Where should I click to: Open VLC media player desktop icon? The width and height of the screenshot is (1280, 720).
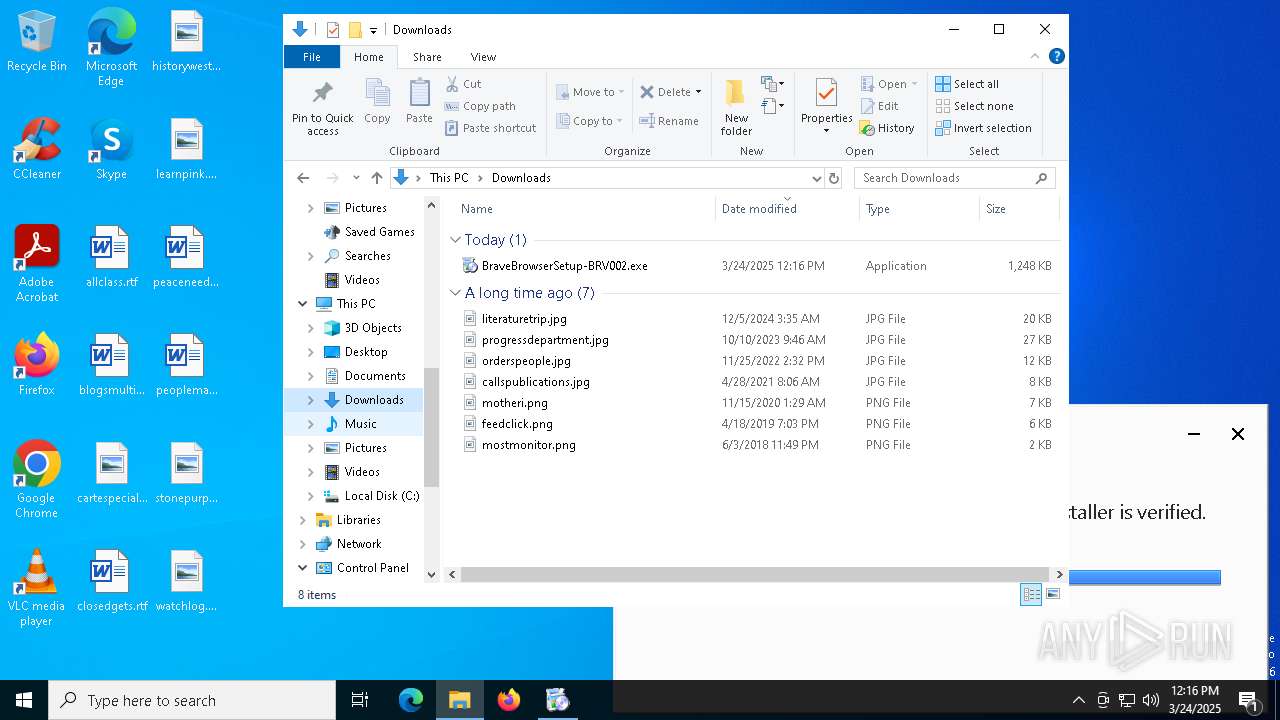37,588
